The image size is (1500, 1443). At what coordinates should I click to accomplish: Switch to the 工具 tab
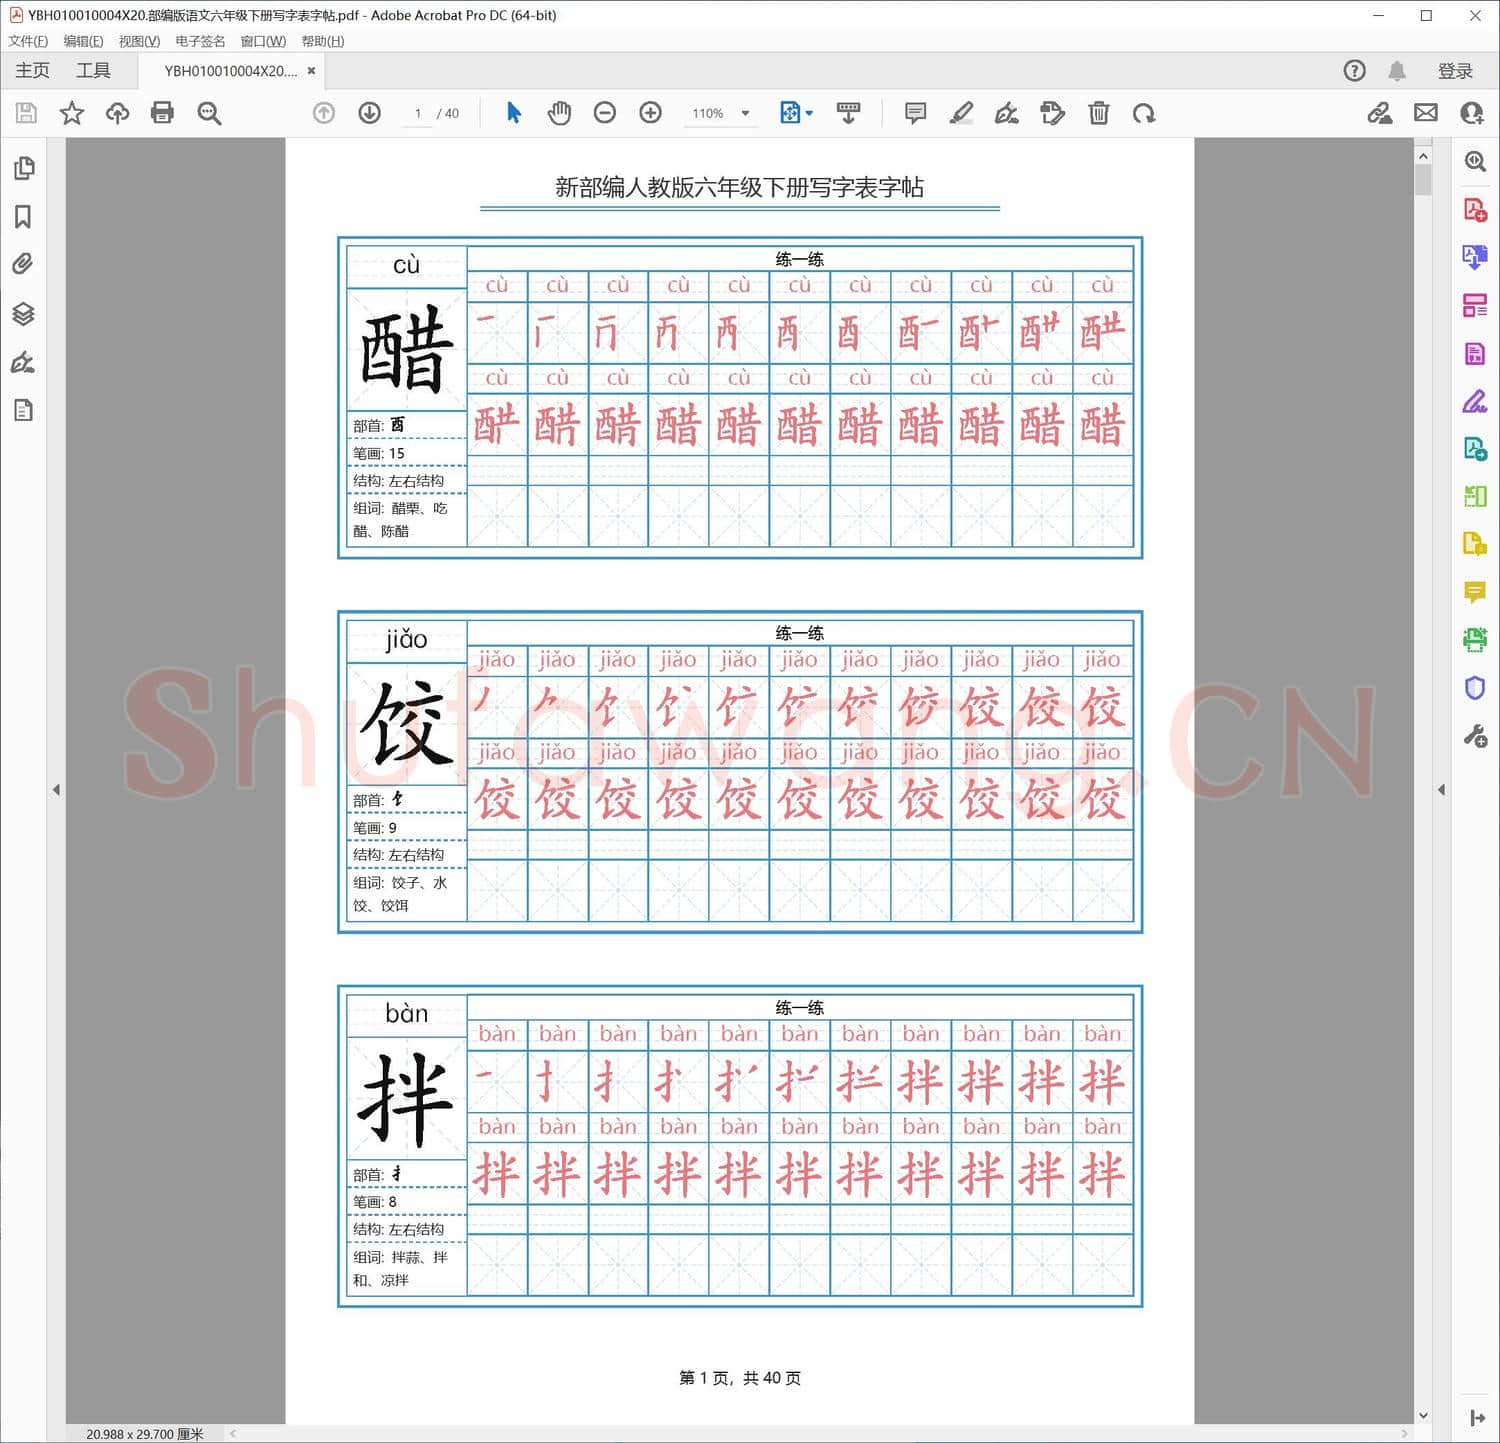[93, 70]
